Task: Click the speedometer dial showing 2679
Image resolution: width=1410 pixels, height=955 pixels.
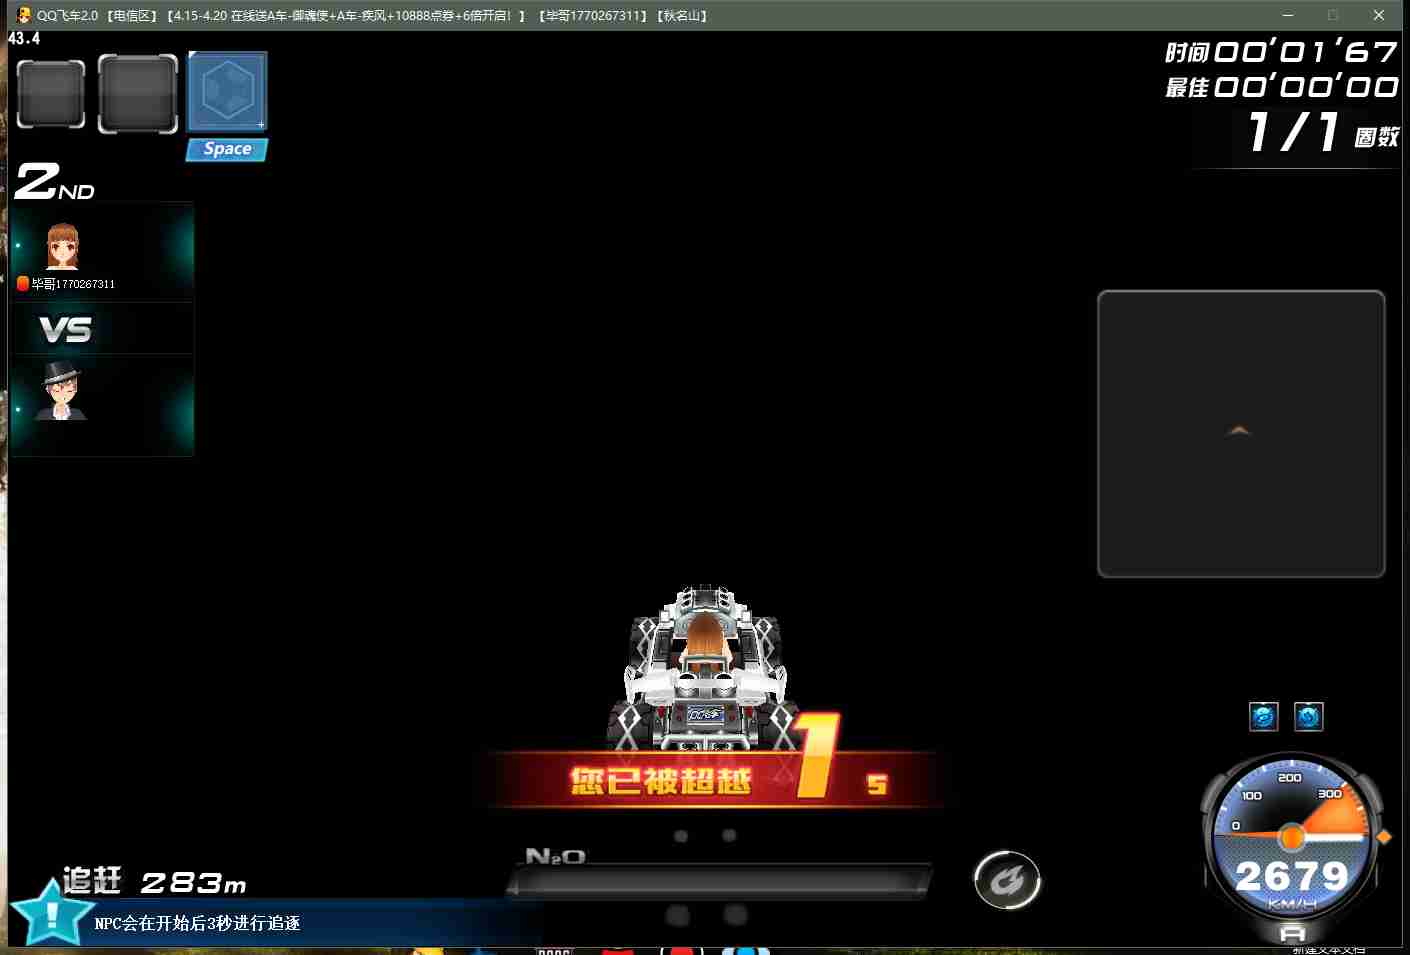Action: [1291, 838]
